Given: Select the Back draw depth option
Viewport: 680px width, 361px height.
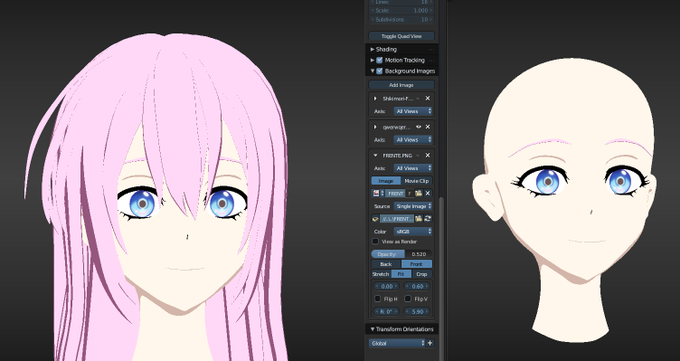Looking at the screenshot, I should pyautogui.click(x=386, y=264).
